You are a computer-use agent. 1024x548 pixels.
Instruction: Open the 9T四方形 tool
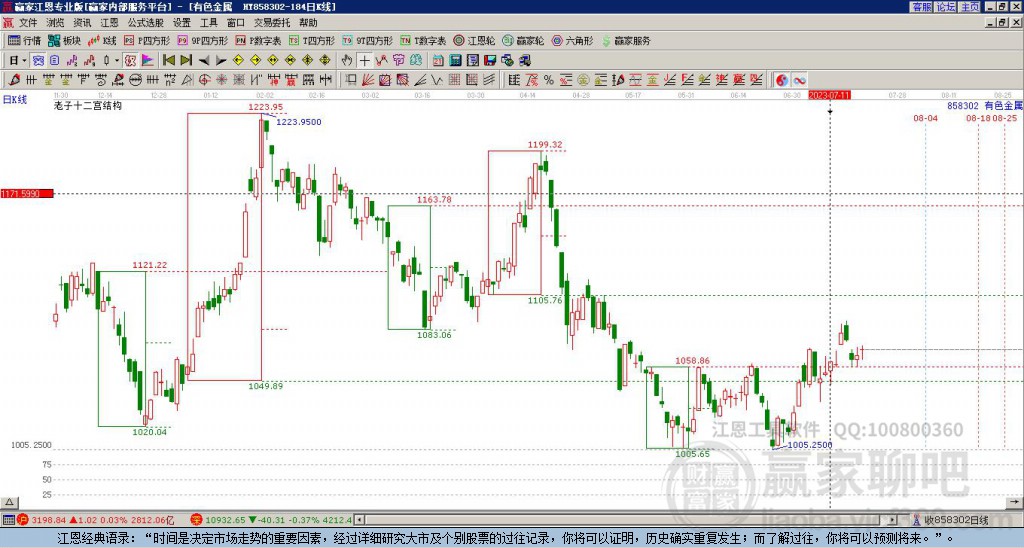(x=367, y=40)
